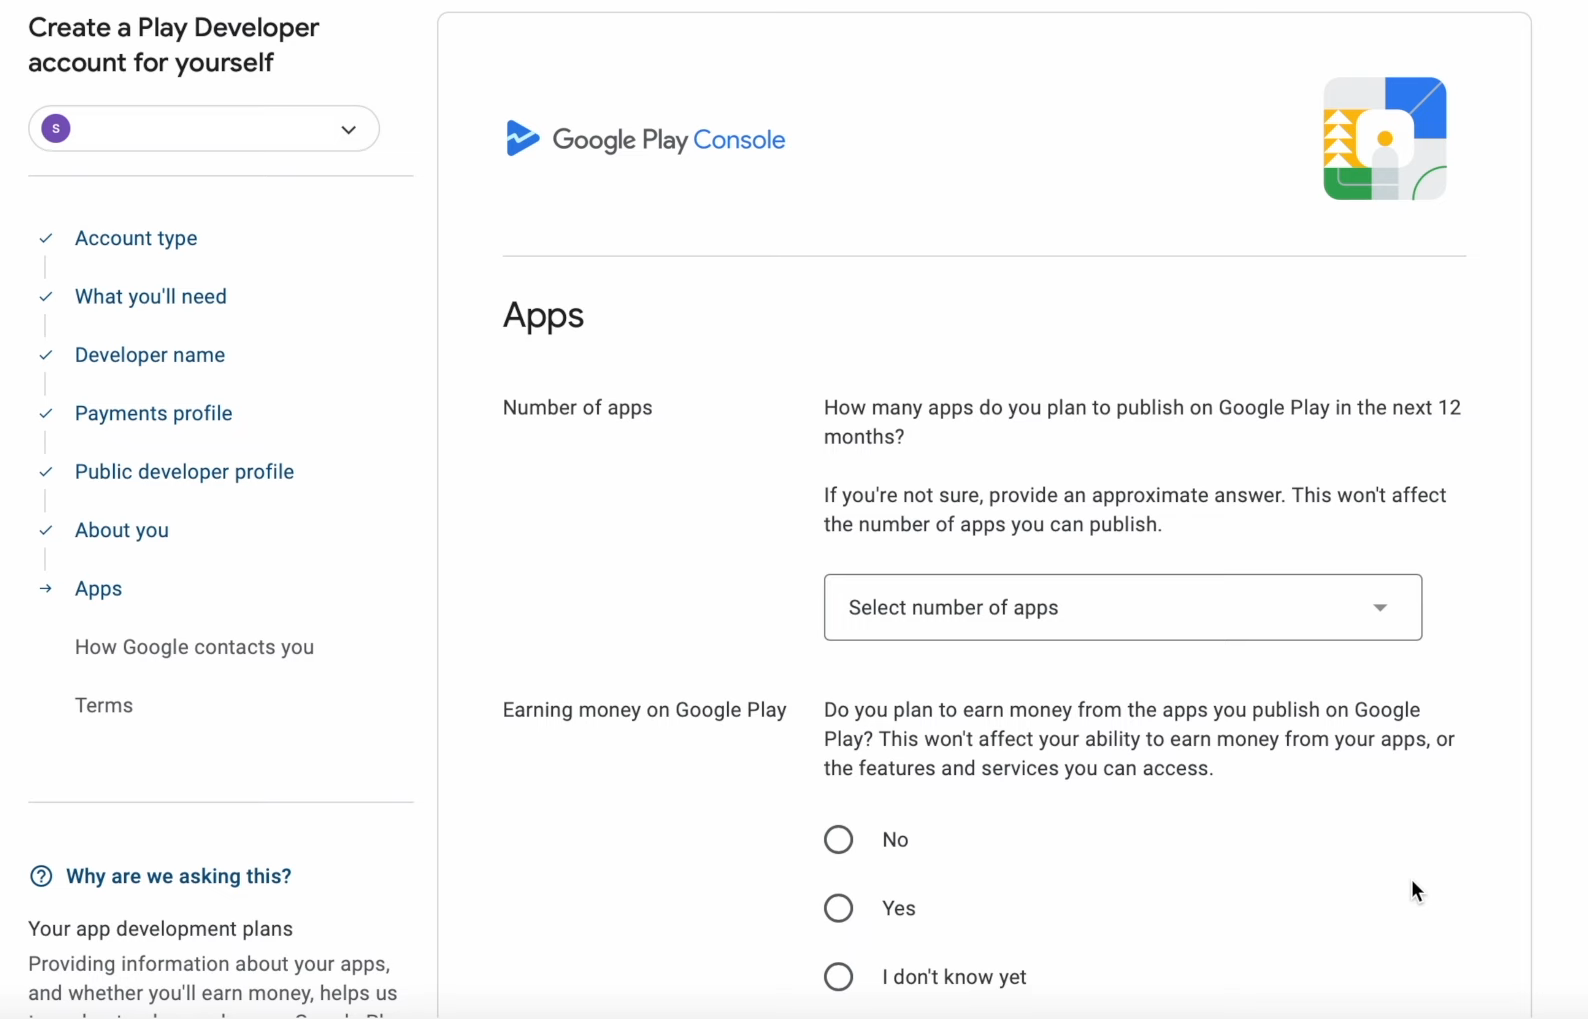Viewport: 1588px width, 1019px height.
Task: Select the Apps step in sidebar
Action: (x=98, y=588)
